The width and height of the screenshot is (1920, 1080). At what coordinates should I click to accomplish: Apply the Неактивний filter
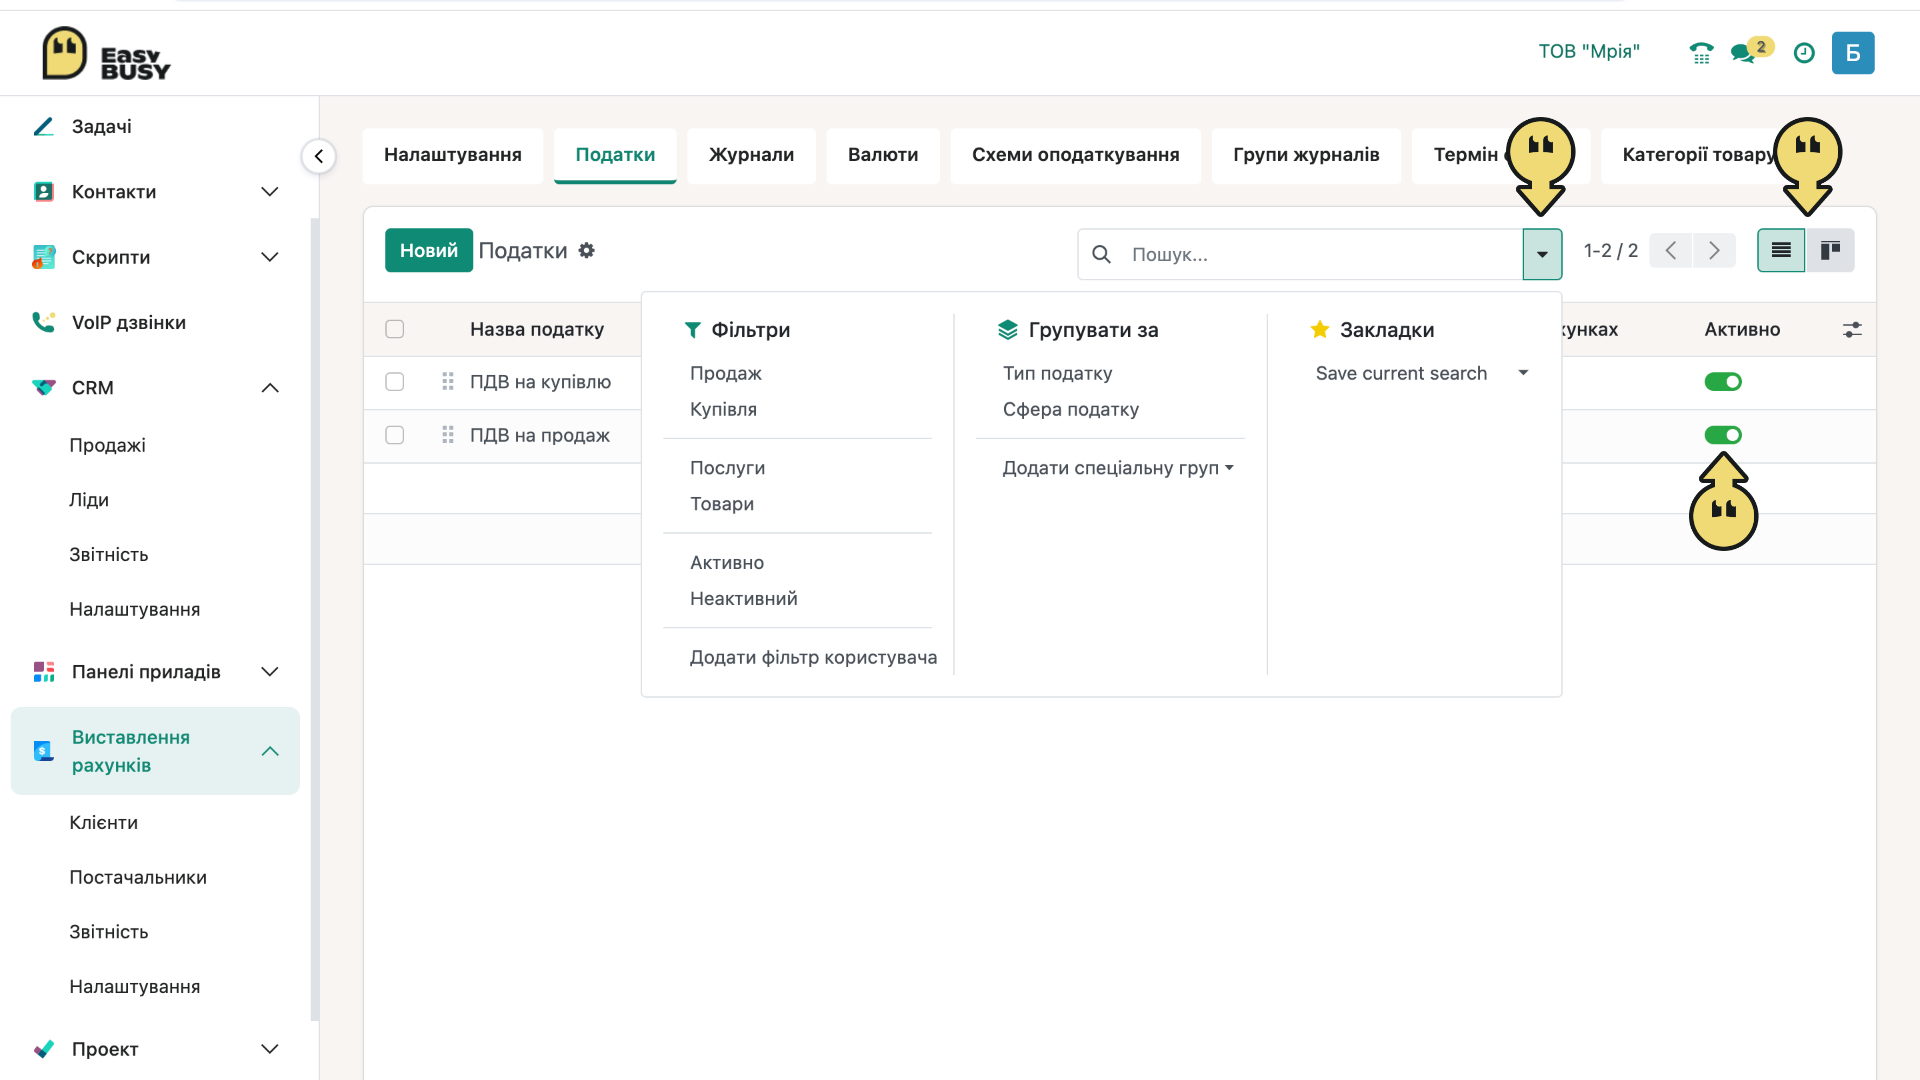point(743,598)
